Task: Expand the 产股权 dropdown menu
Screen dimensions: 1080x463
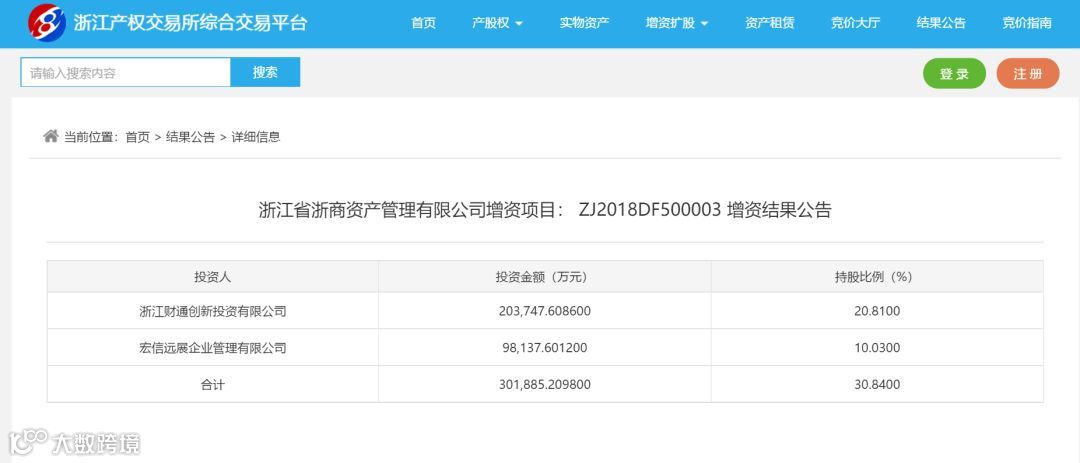Action: click(497, 23)
